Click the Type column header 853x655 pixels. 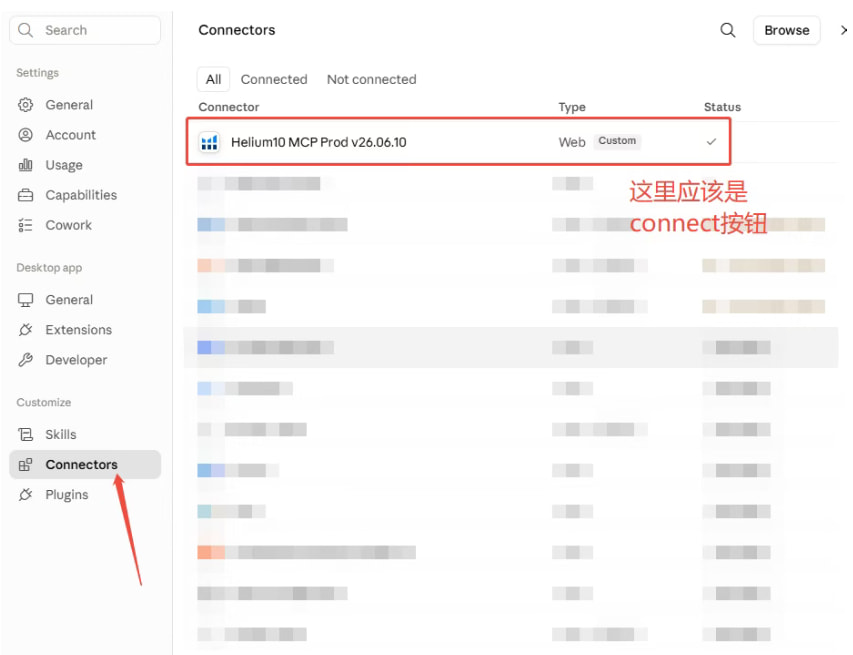pos(572,107)
